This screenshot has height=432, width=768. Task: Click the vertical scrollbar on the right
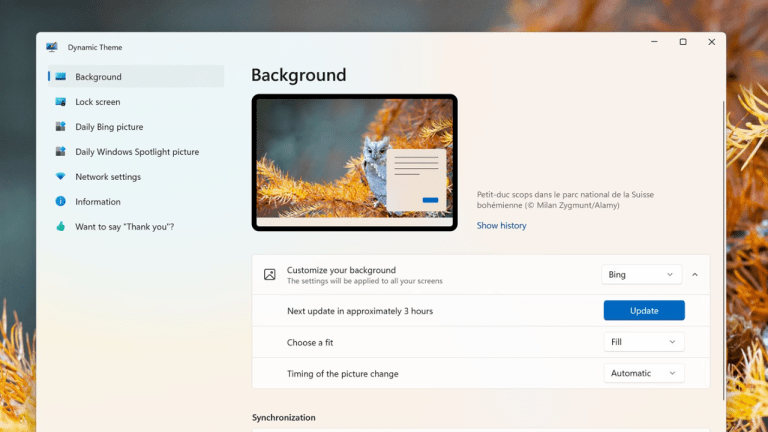pos(723,250)
